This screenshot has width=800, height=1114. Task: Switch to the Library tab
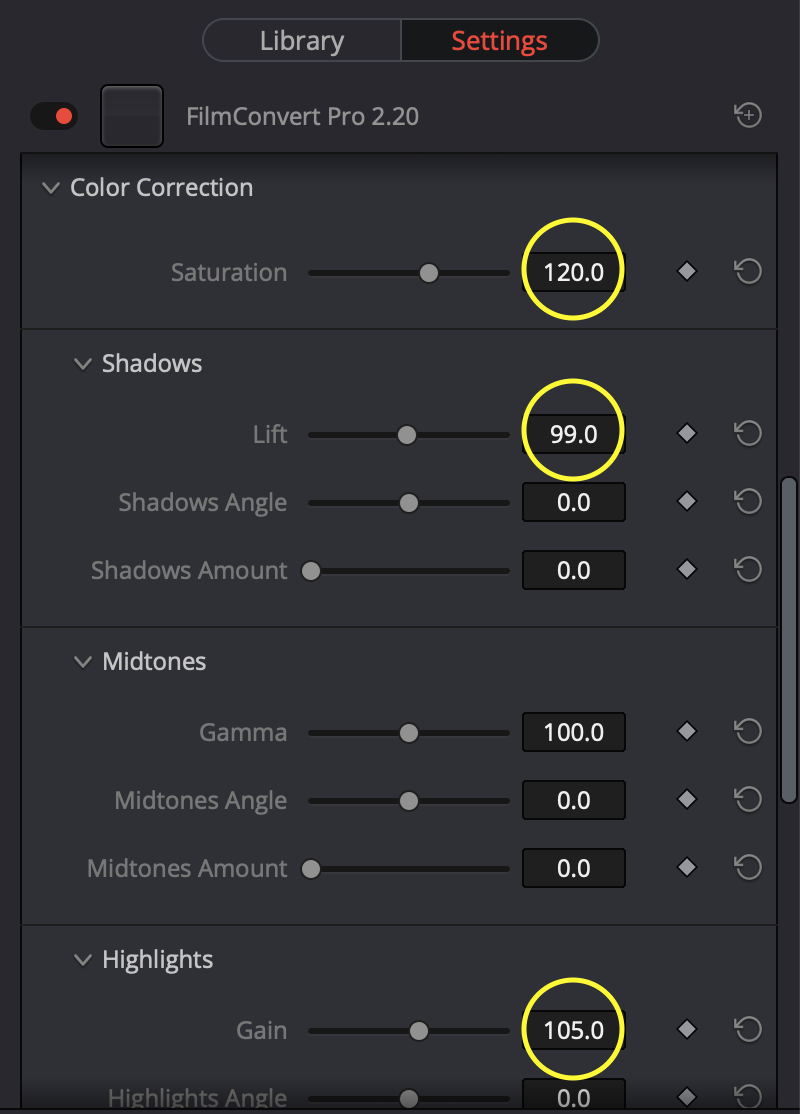pos(301,41)
